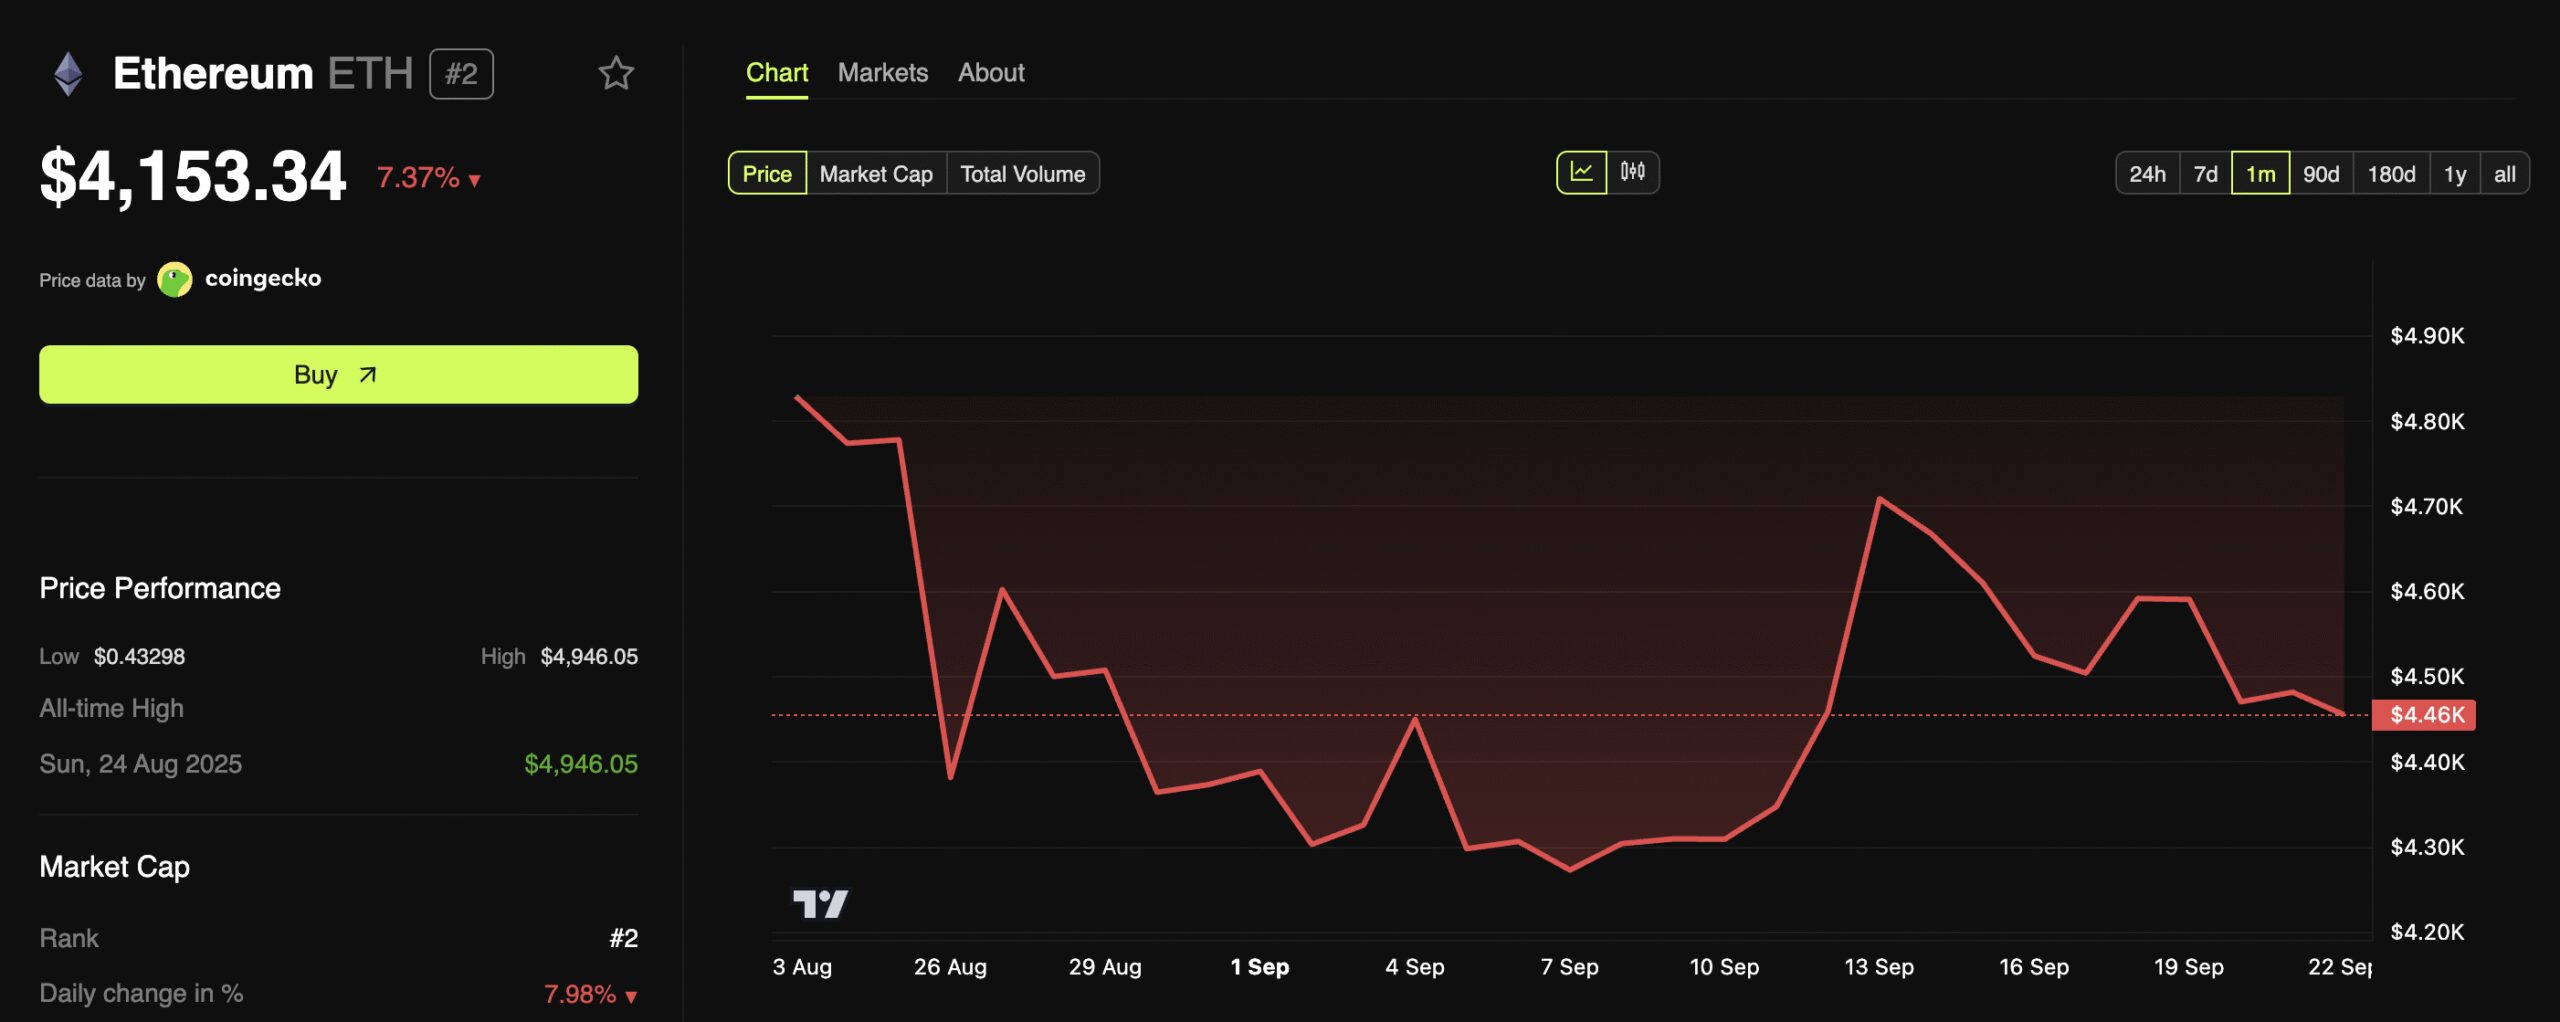Viewport: 2560px width, 1022px height.
Task: Open the Markets tab
Action: [882, 73]
